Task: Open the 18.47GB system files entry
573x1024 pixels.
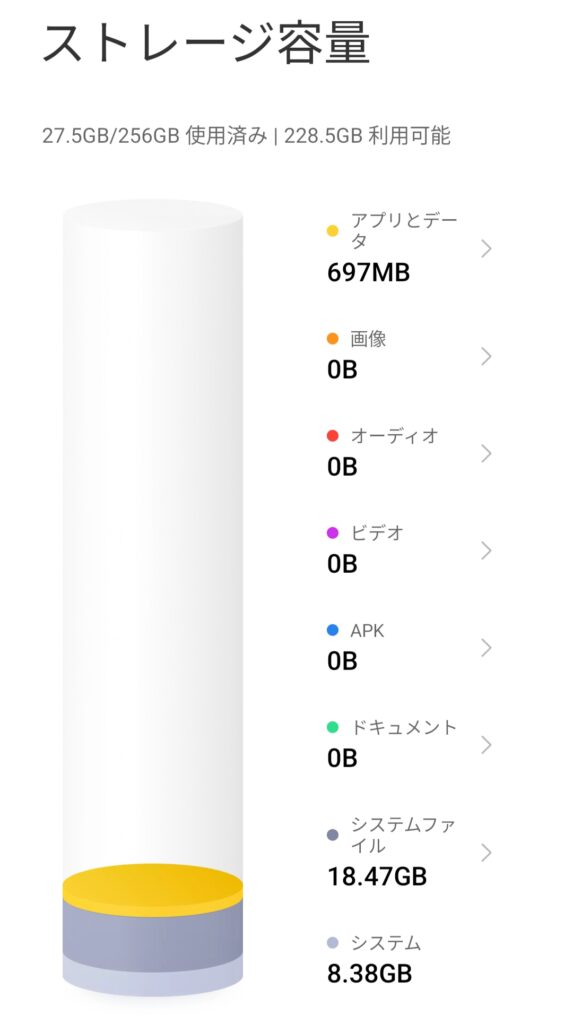Action: click(x=377, y=876)
